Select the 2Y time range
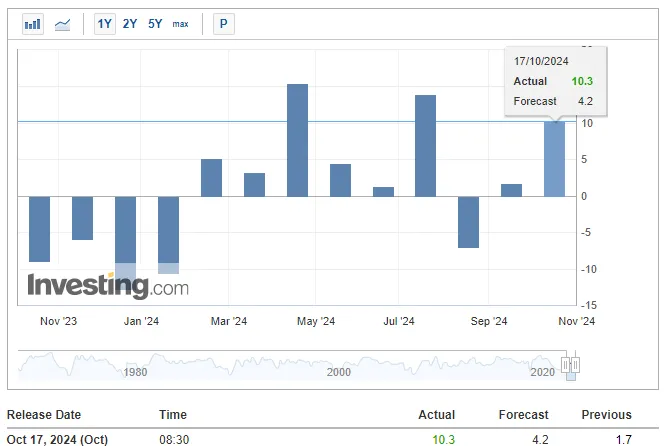 [x=130, y=23]
